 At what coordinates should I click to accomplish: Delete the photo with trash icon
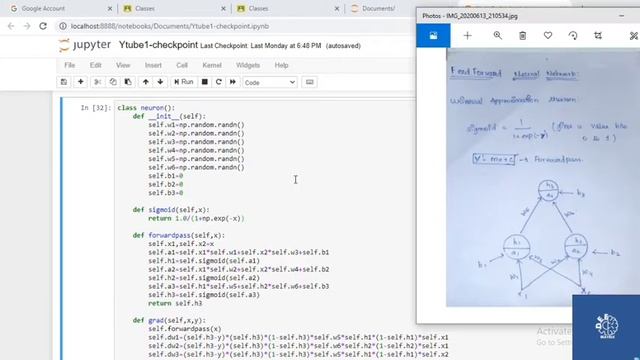(522, 36)
